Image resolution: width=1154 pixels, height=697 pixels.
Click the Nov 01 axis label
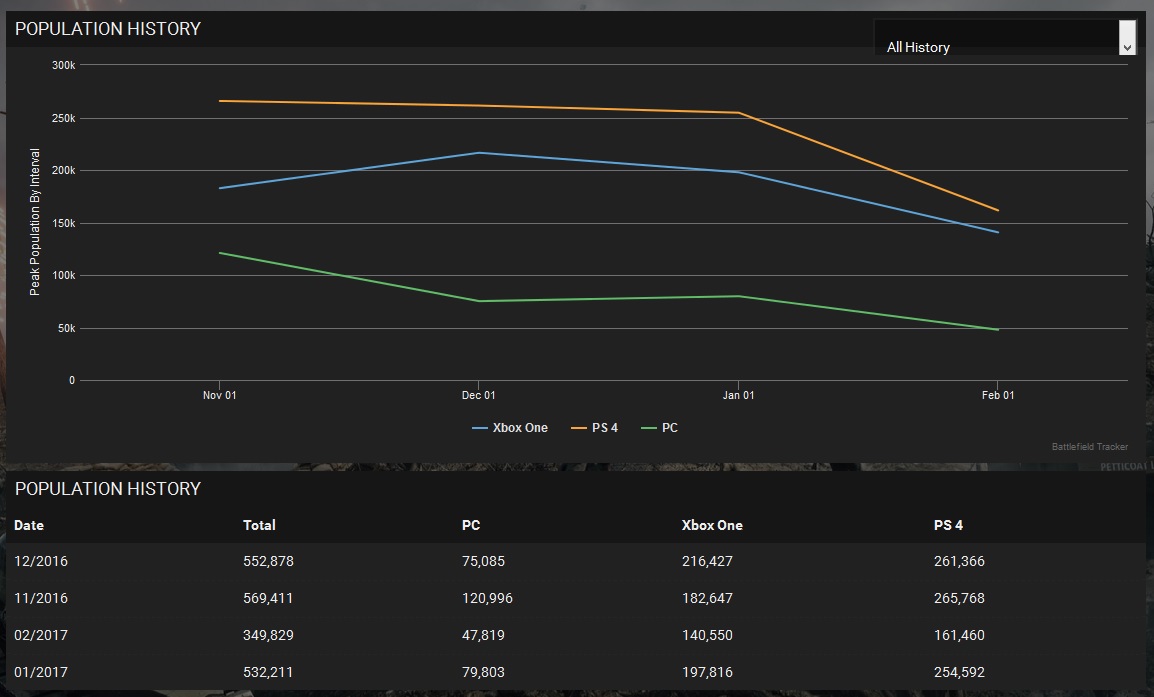219,395
